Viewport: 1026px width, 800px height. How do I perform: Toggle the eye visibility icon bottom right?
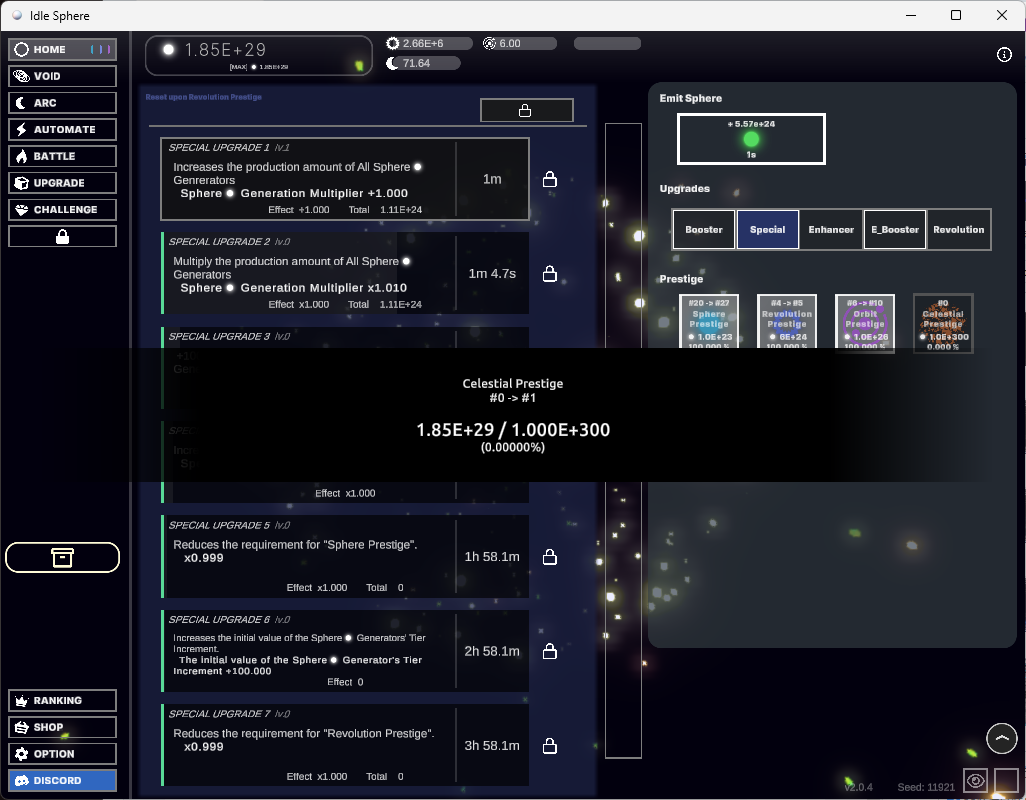click(x=975, y=780)
